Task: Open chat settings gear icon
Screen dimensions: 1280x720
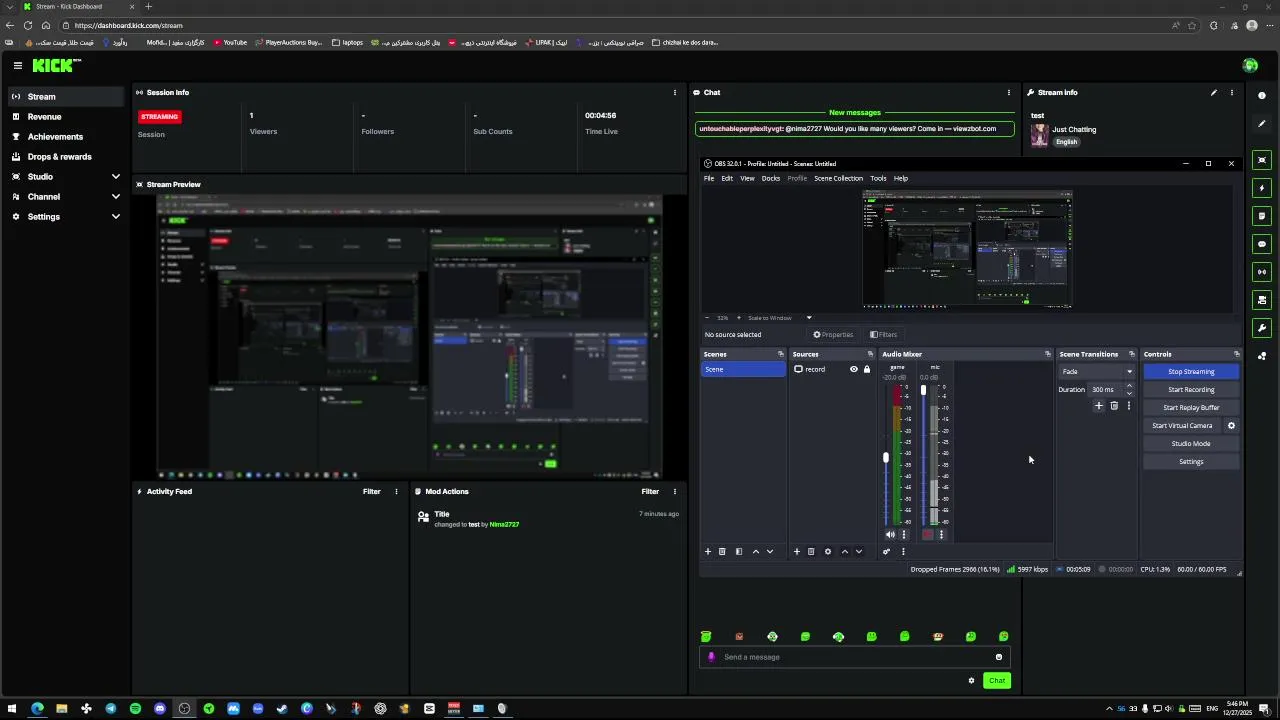Action: pyautogui.click(x=971, y=681)
